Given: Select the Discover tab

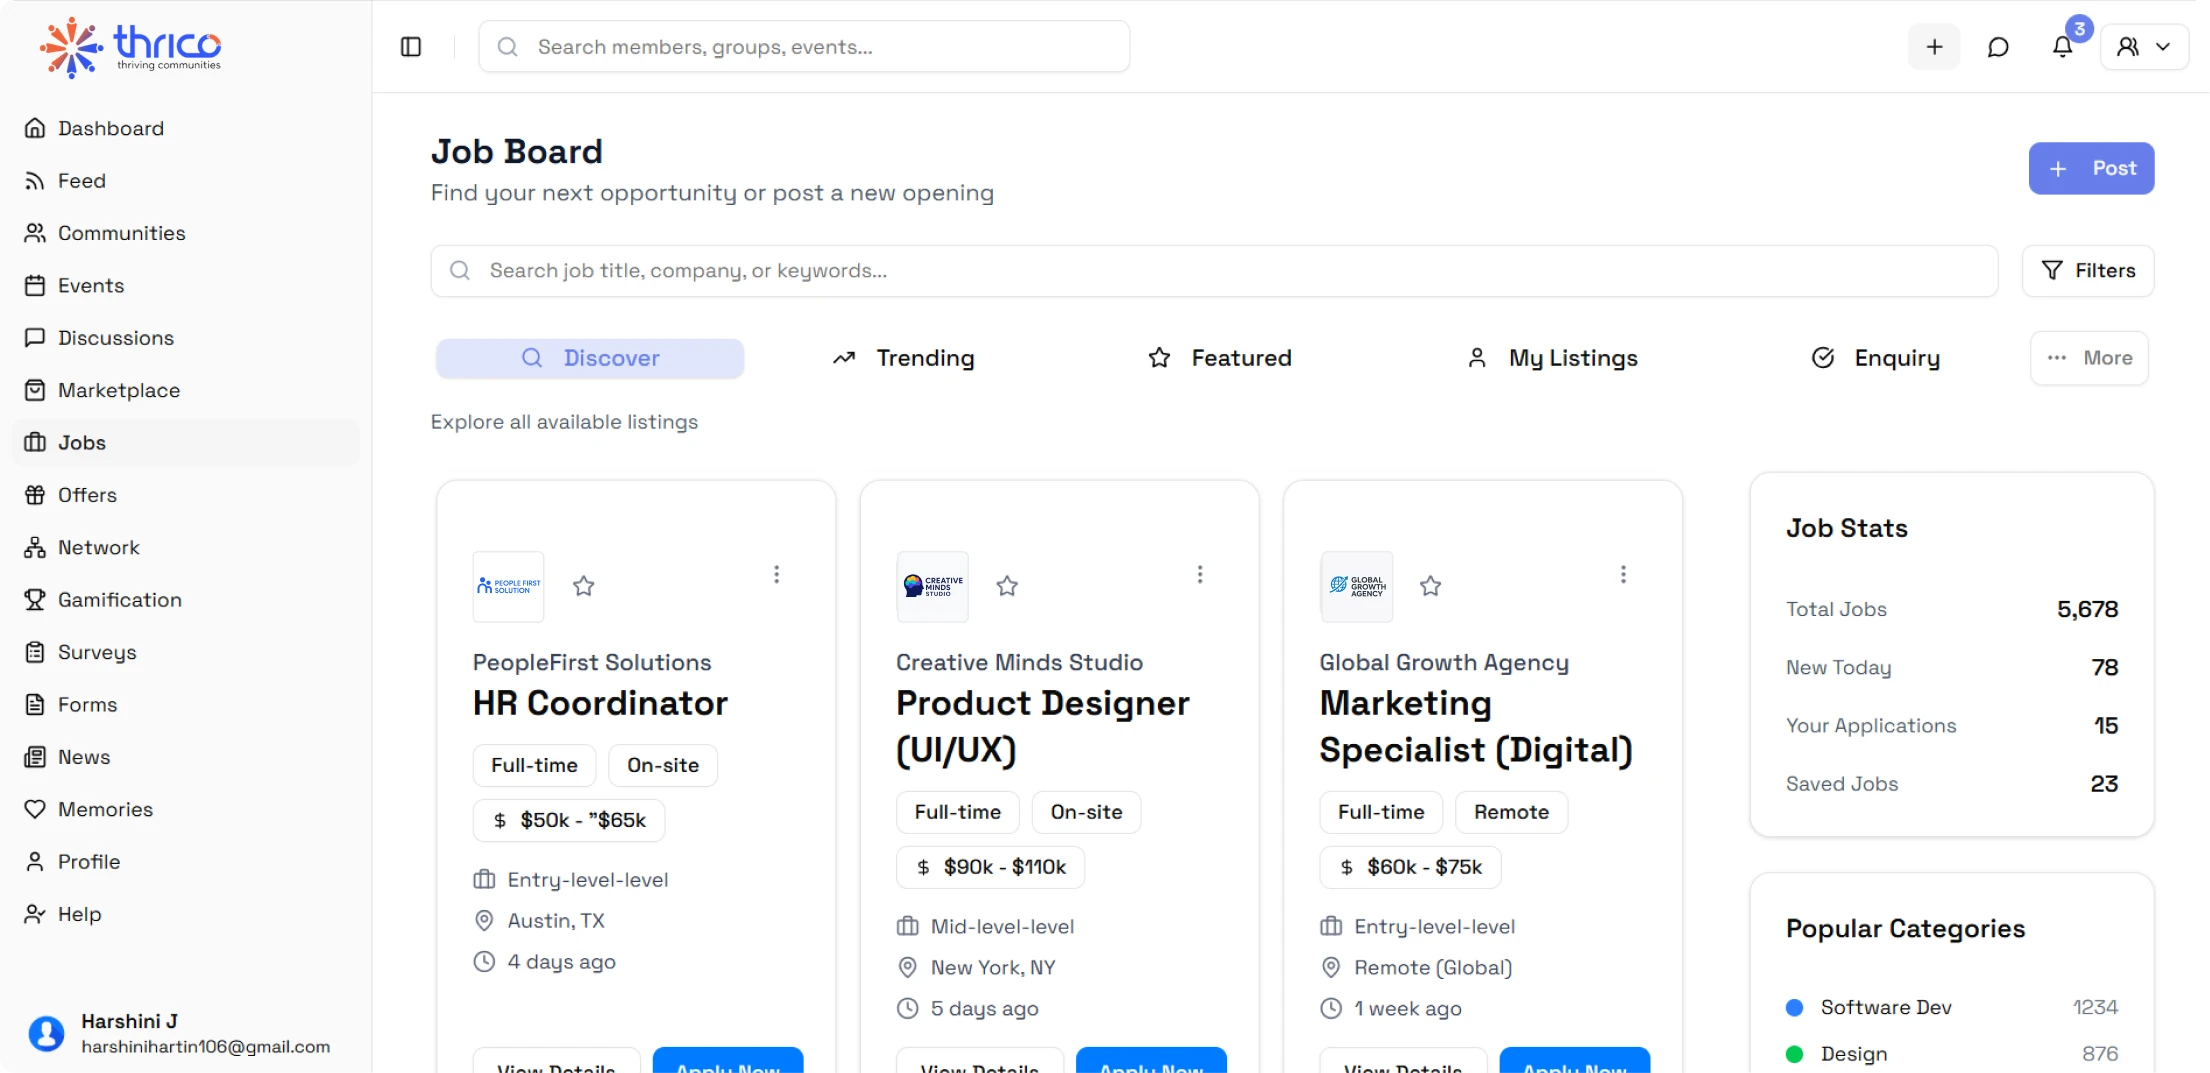Looking at the screenshot, I should click(x=590, y=358).
